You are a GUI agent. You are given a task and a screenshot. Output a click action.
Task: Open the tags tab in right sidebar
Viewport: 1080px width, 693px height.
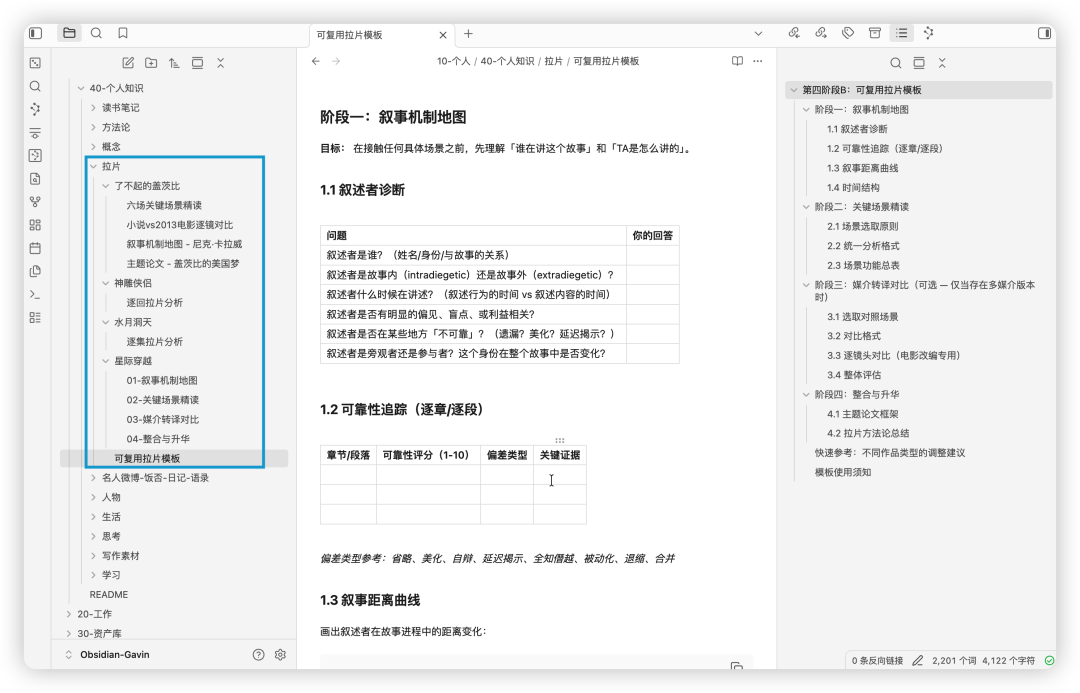(x=848, y=33)
